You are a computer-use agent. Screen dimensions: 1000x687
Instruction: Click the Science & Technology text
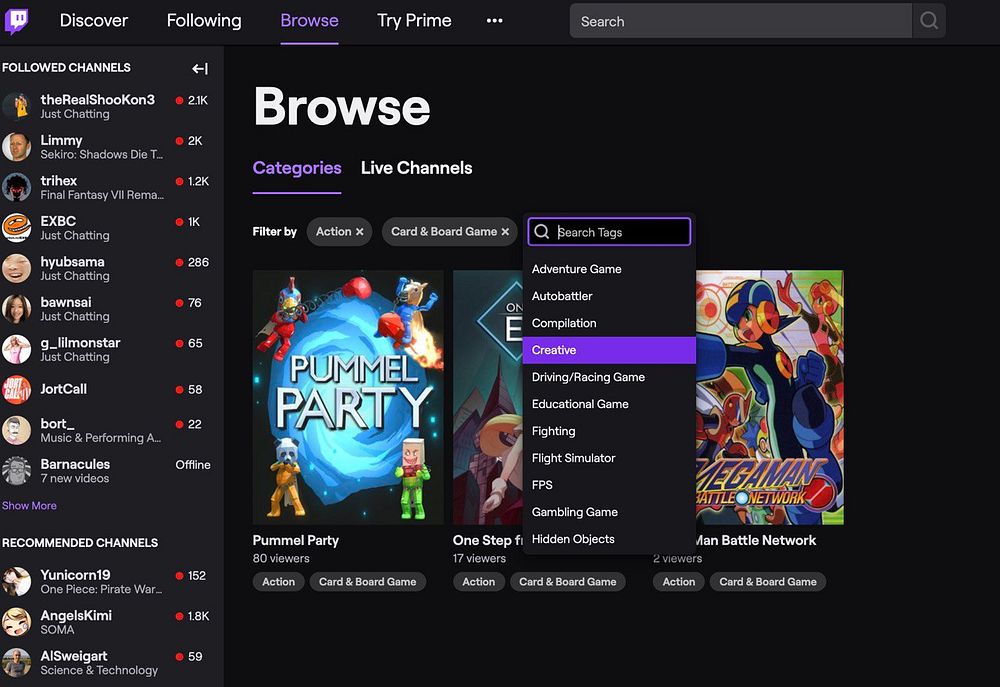coord(99,670)
